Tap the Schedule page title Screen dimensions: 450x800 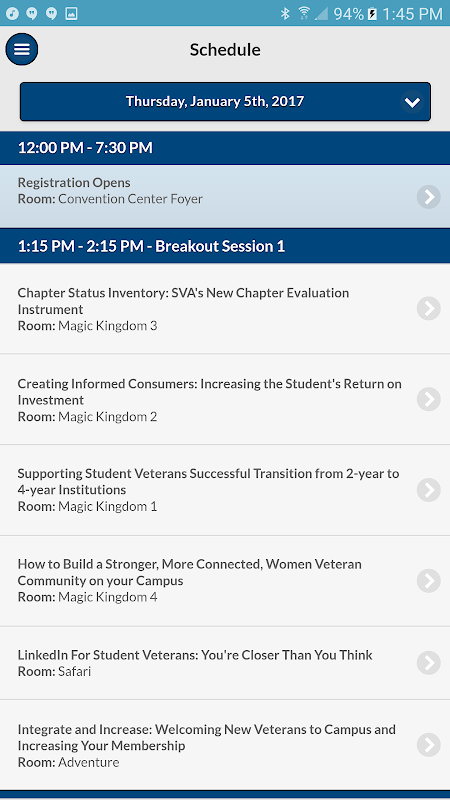(225, 49)
